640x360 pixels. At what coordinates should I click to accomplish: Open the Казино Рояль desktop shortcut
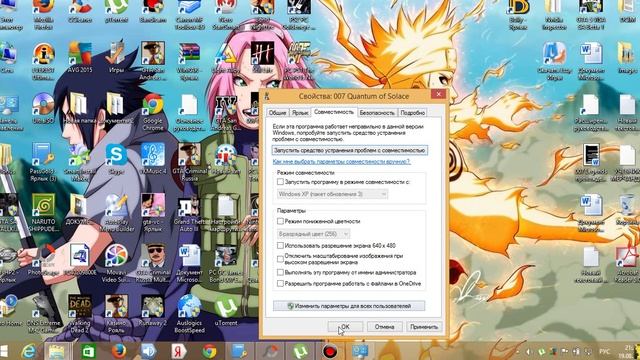coord(116,314)
